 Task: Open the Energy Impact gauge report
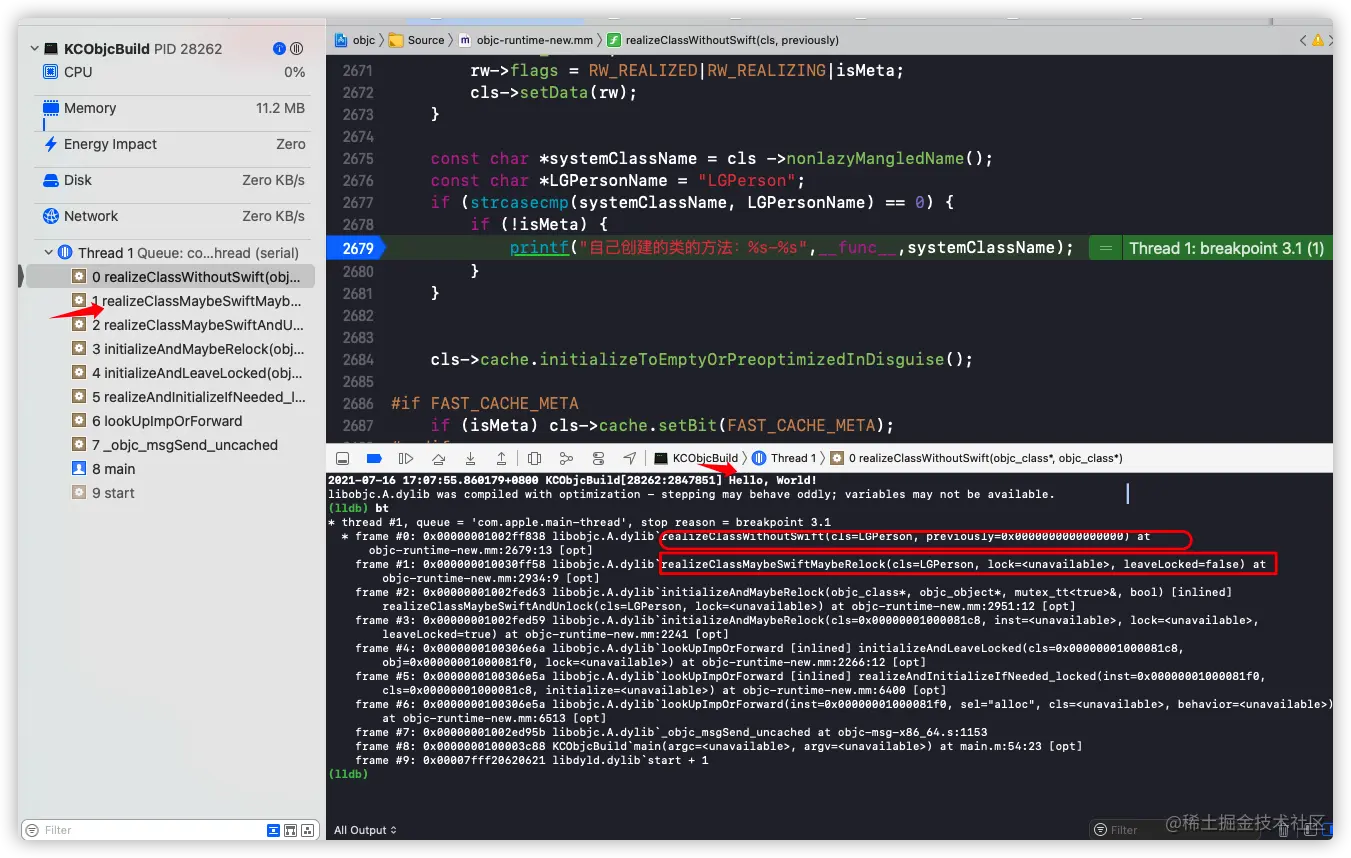tap(173, 144)
